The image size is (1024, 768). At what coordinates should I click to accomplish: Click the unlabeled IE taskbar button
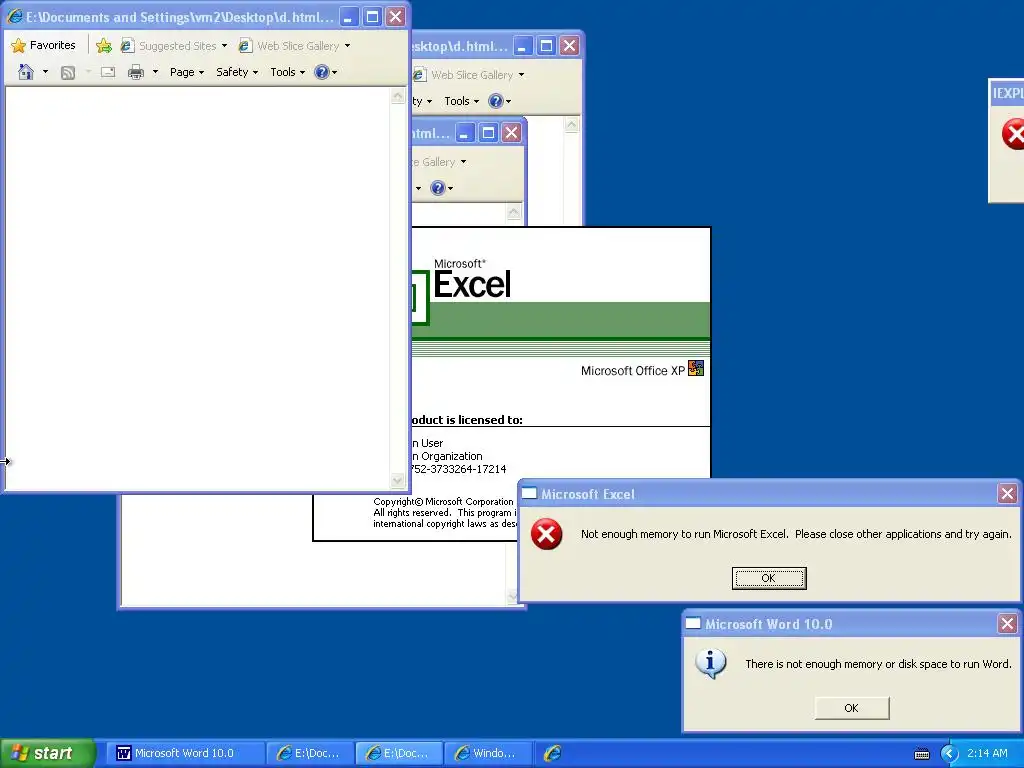tap(552, 753)
